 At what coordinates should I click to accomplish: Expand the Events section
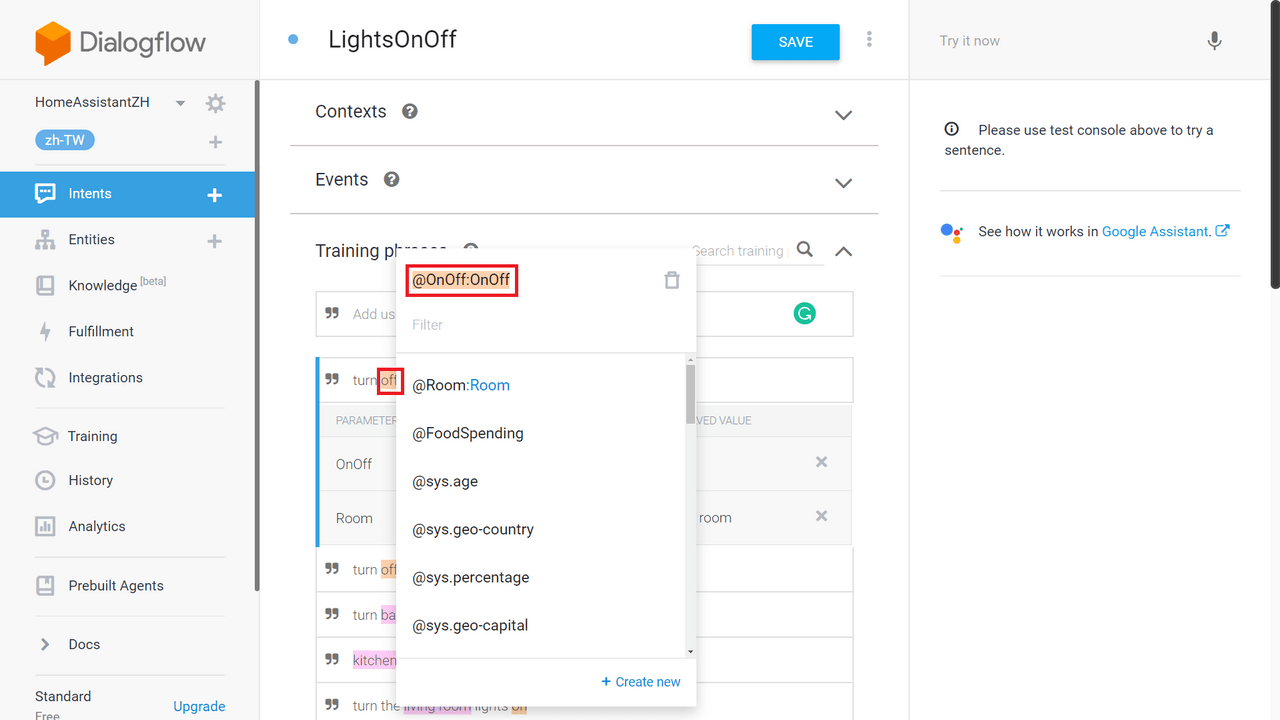(843, 183)
